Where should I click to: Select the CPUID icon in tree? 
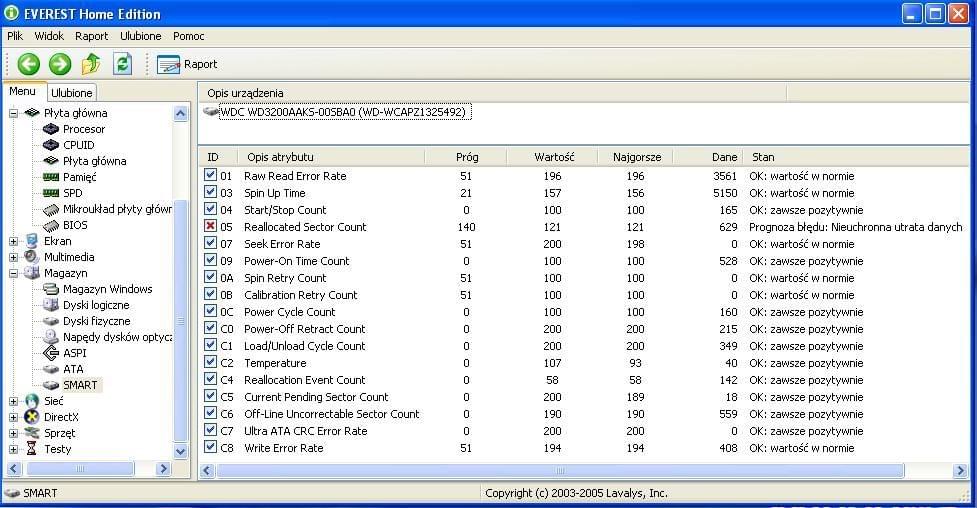(50, 145)
